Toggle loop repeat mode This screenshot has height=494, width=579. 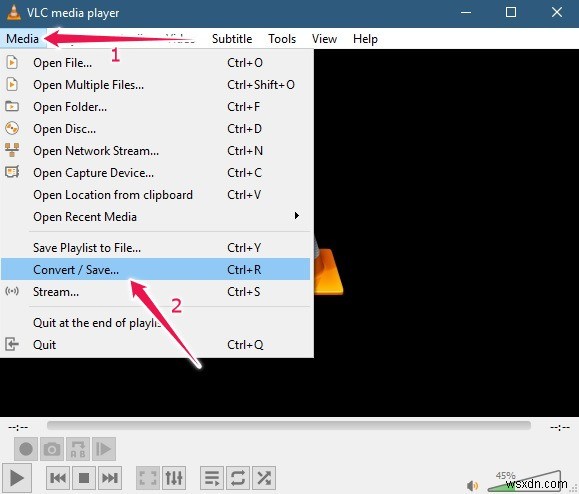[238, 478]
